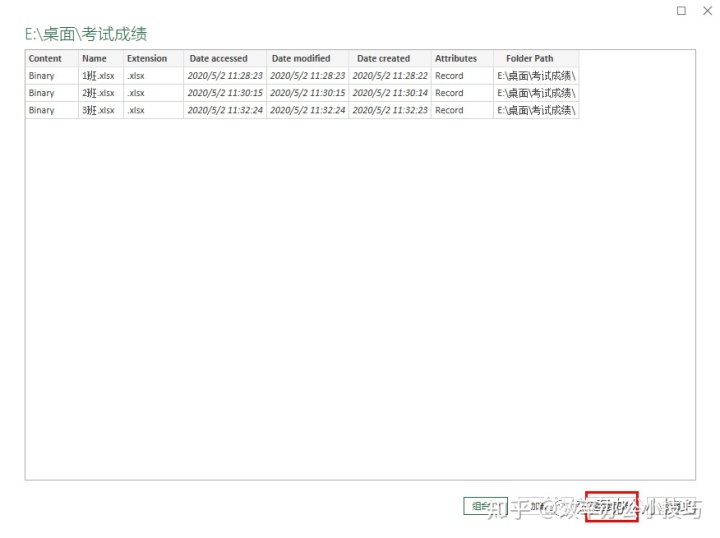The width and height of the screenshot is (720, 538).
Task: Click Binary in the 2班.xlsx row
Action: coord(41,93)
